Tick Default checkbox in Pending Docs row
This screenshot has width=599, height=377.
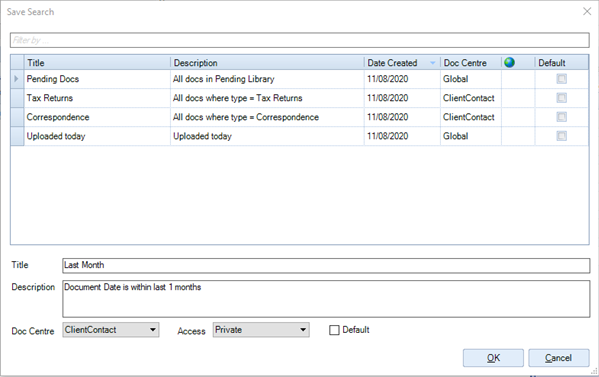click(561, 79)
